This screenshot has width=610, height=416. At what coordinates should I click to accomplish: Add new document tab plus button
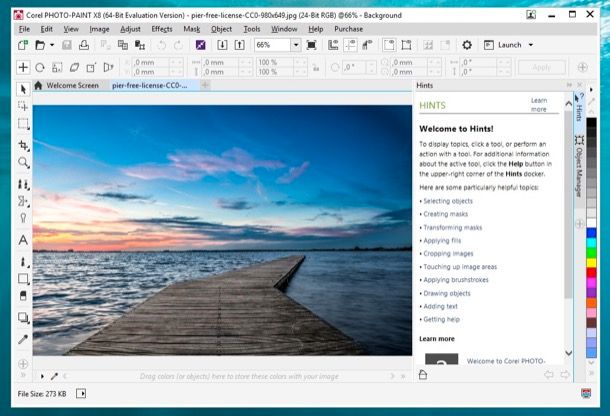click(205, 85)
